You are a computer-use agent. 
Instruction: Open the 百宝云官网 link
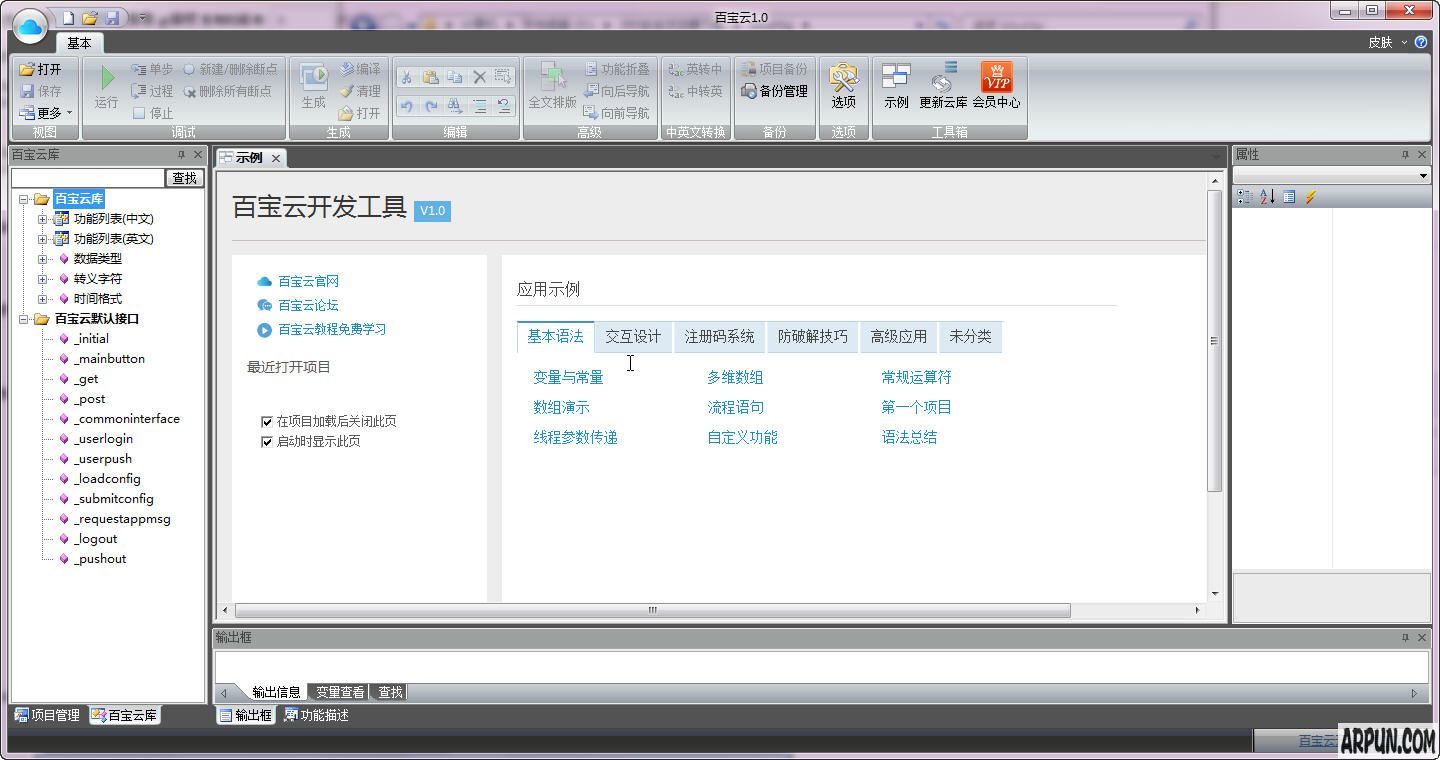tap(308, 281)
